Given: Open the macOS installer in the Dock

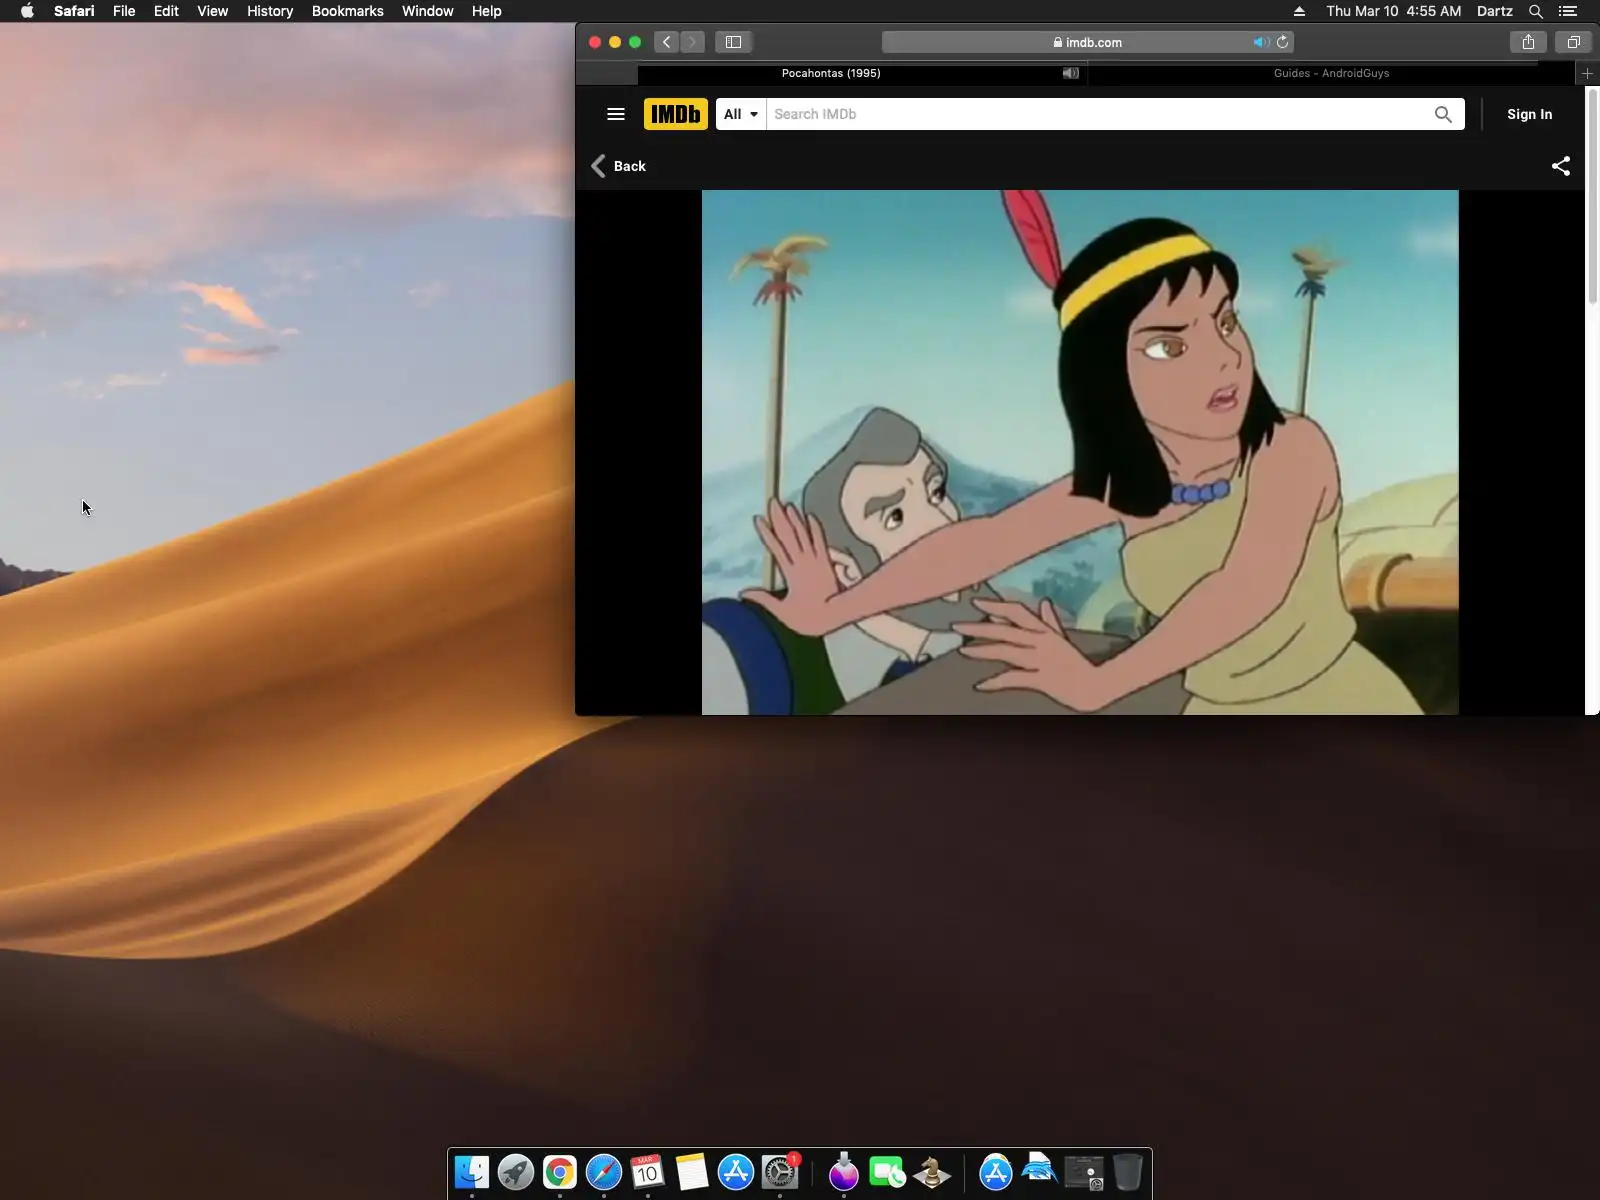Looking at the screenshot, I should [844, 1172].
